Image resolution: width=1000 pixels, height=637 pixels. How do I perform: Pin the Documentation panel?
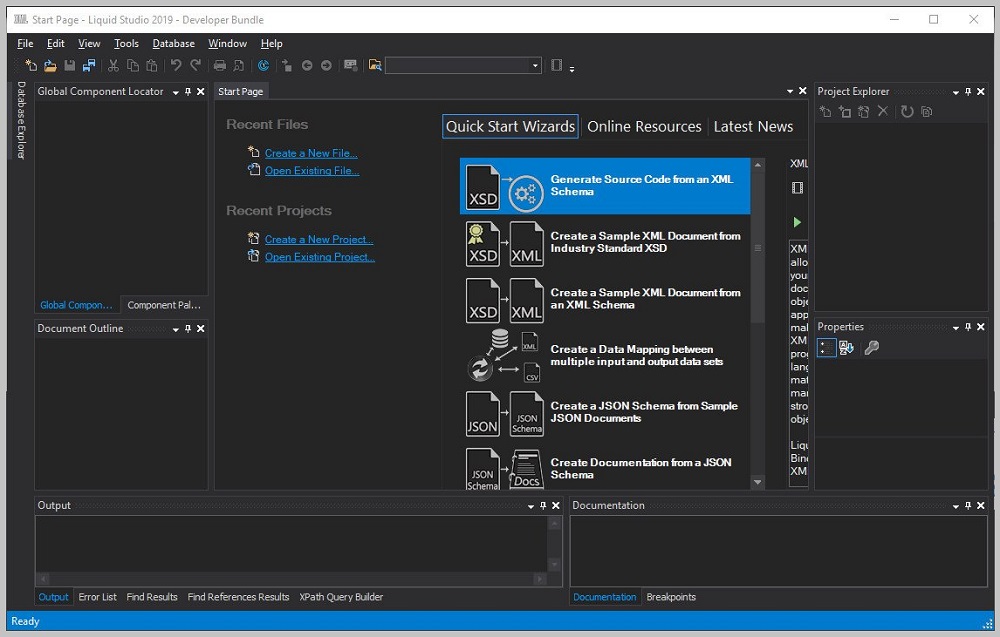[x=968, y=505]
